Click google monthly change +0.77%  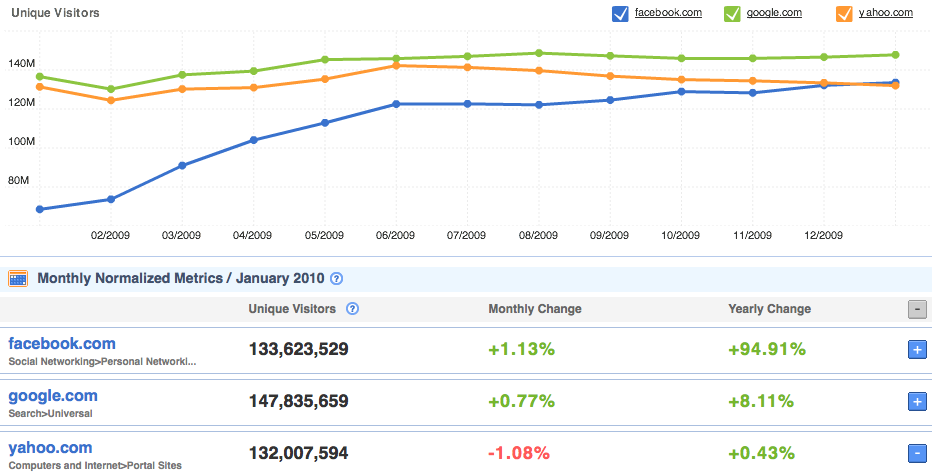[x=521, y=401]
